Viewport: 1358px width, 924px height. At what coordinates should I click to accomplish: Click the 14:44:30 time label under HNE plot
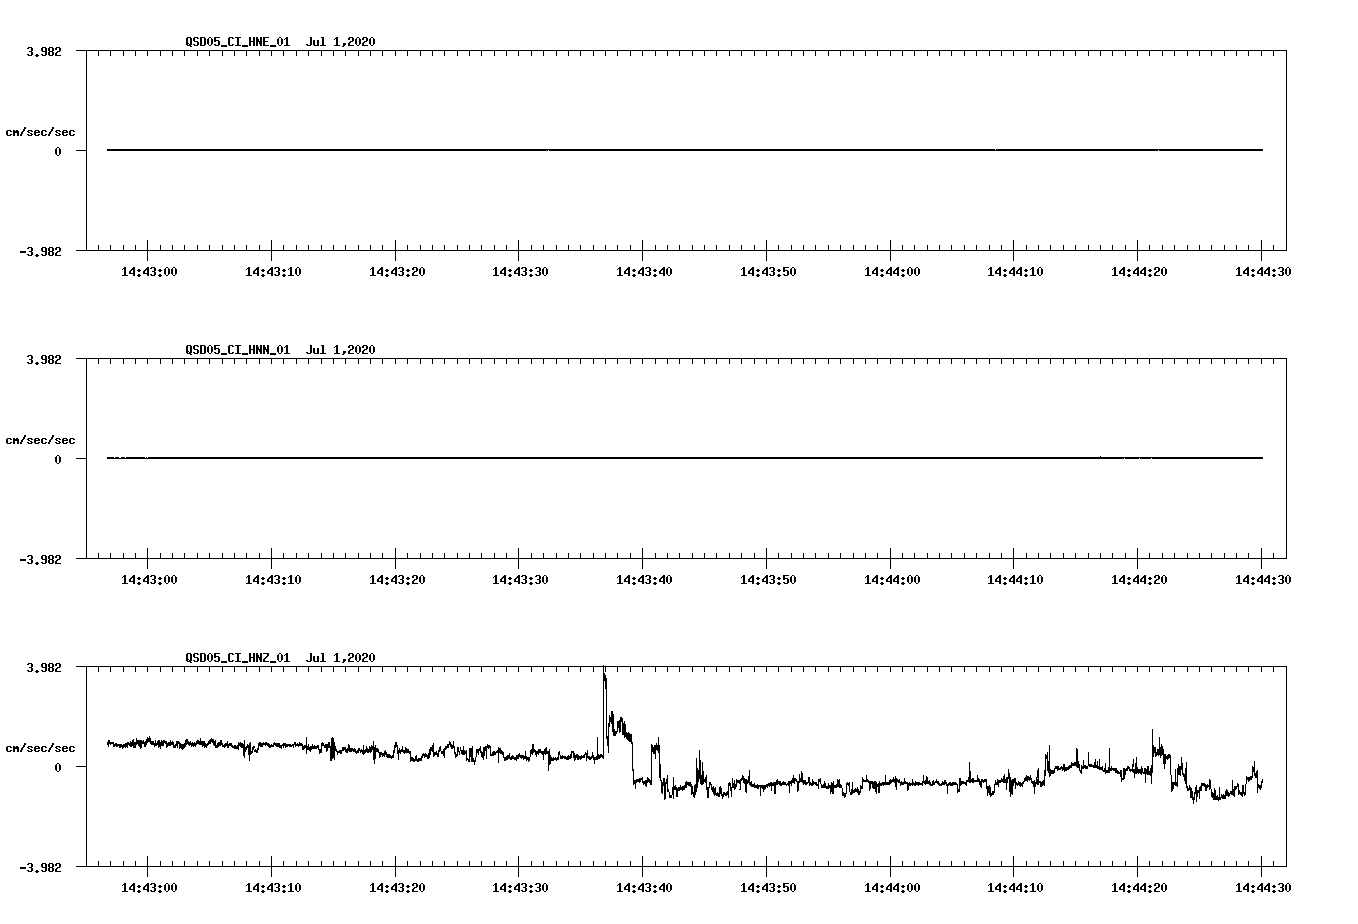click(x=1262, y=271)
